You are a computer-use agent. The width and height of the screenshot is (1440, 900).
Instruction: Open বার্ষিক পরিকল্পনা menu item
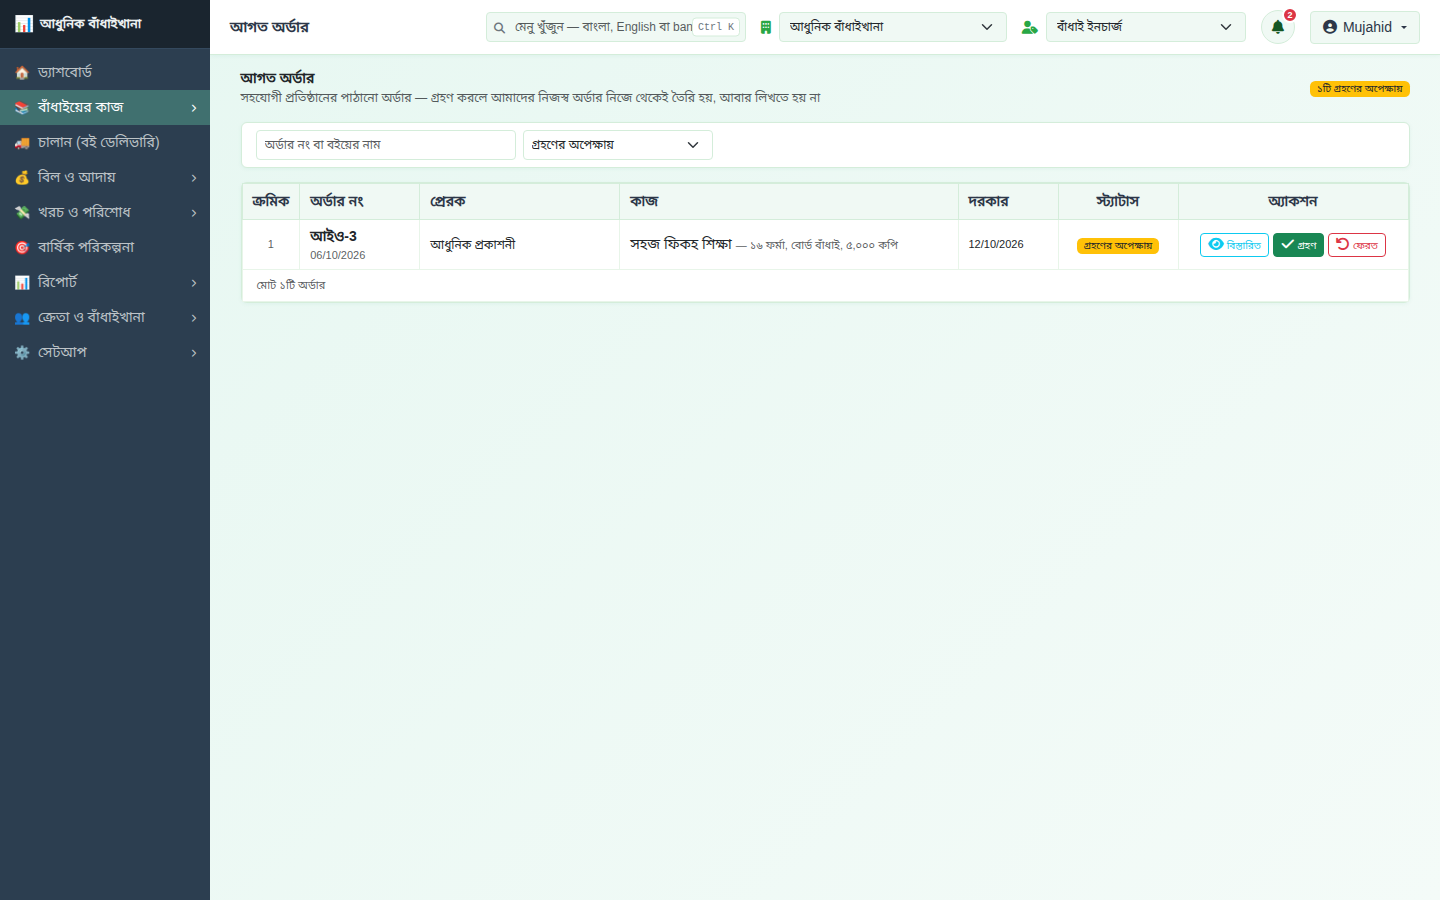point(105,247)
